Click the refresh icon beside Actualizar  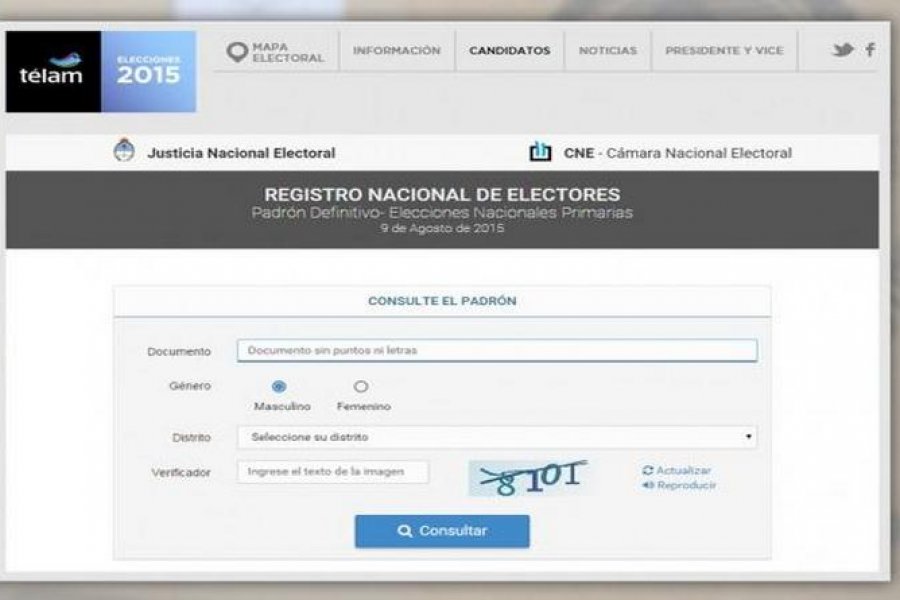click(648, 470)
